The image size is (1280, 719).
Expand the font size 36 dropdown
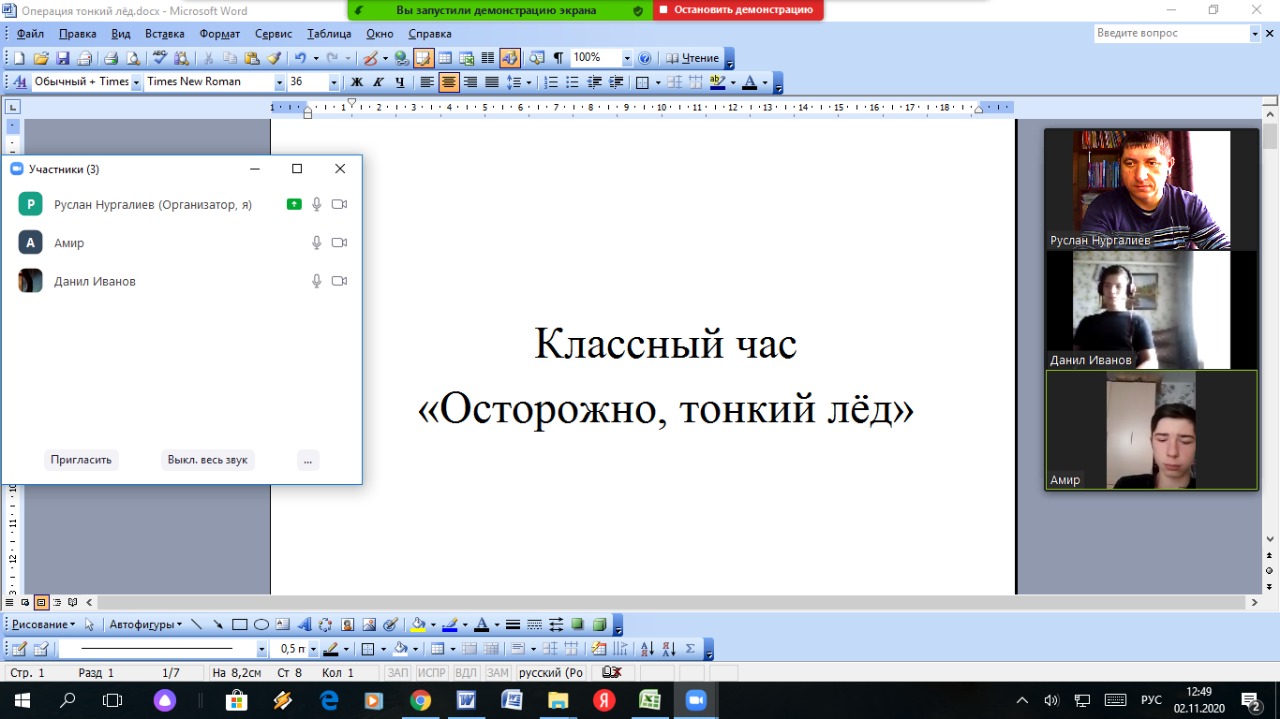tap(333, 83)
